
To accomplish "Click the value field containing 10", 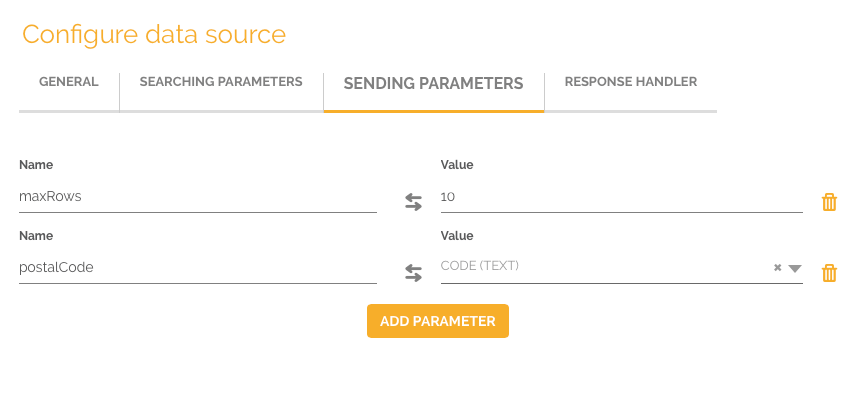I will (622, 197).
